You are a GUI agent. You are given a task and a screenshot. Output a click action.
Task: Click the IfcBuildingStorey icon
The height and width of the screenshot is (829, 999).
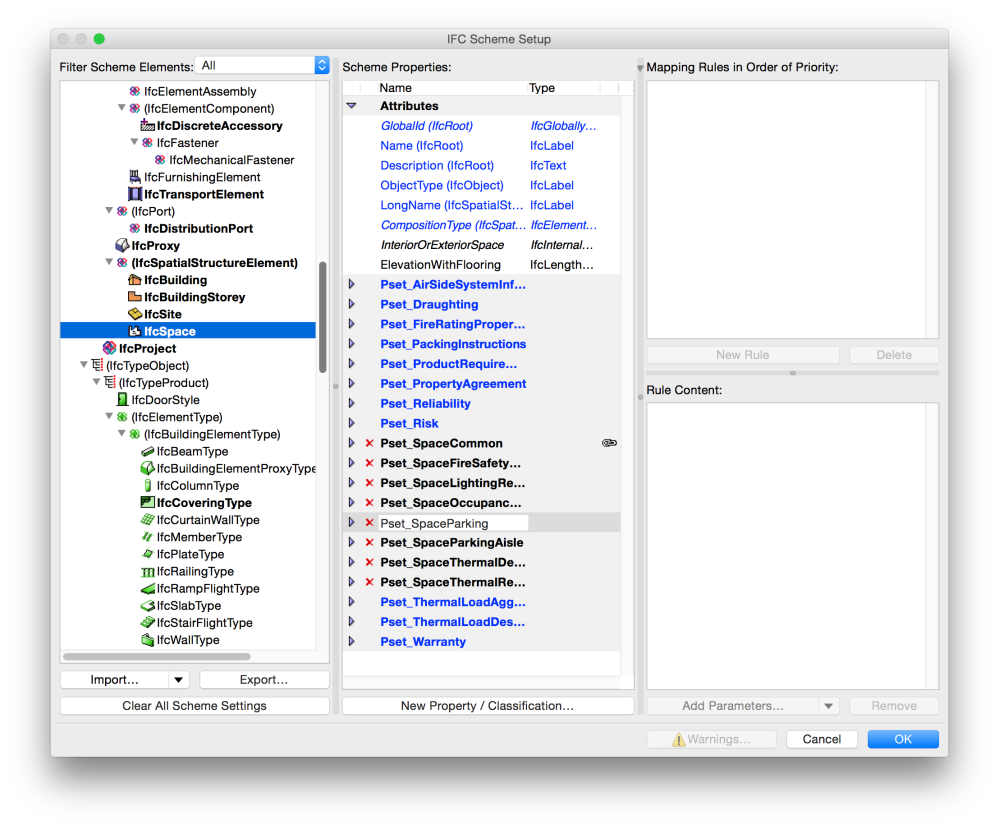[134, 297]
